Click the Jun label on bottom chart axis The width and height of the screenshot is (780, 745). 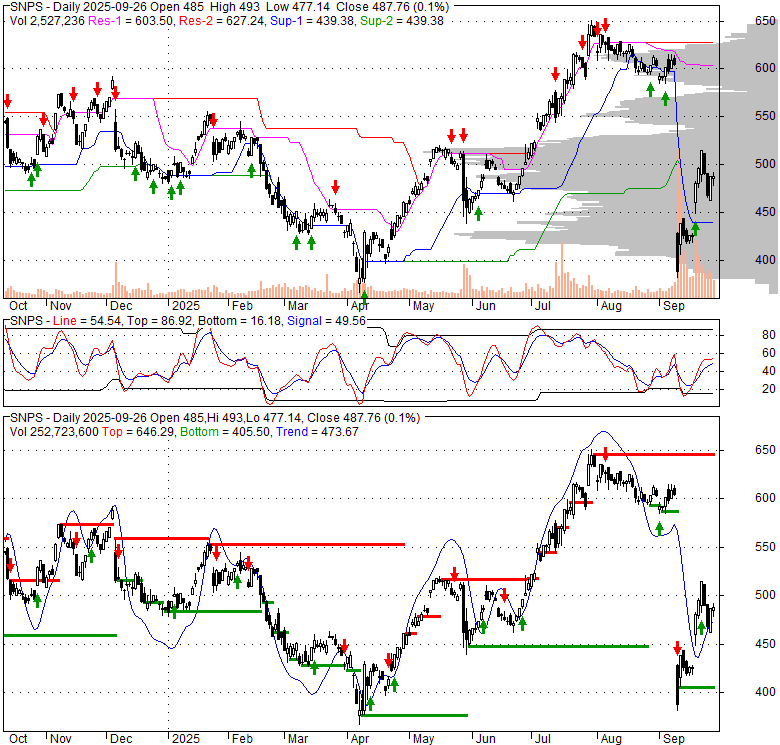tap(485, 739)
